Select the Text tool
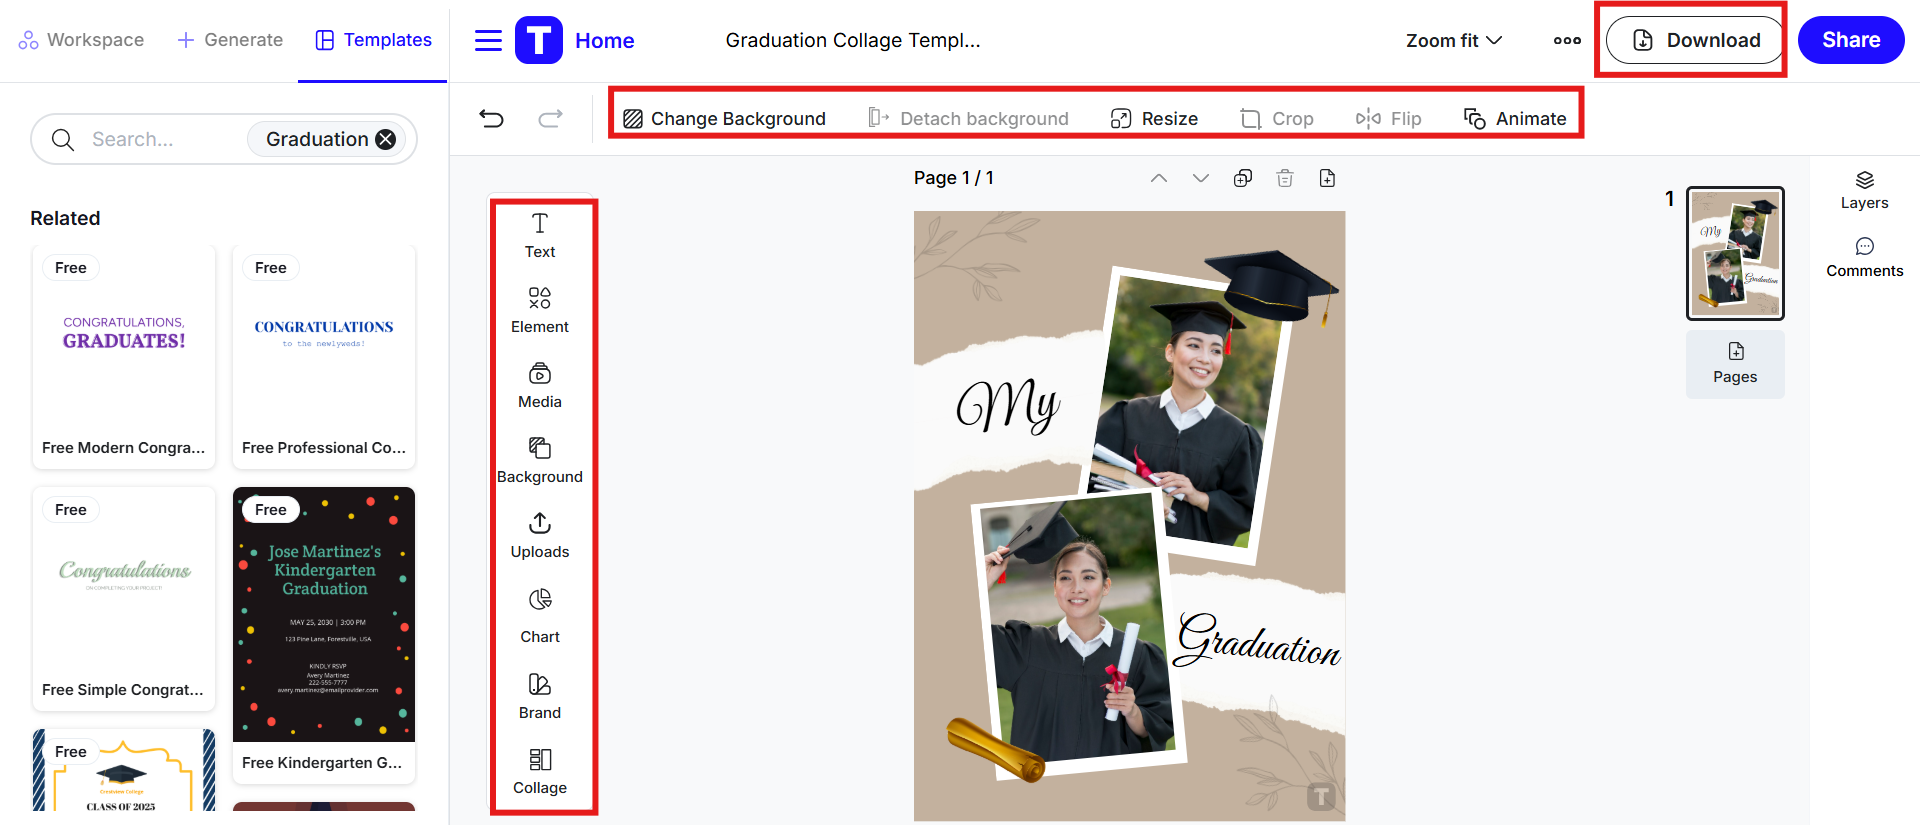 (540, 236)
